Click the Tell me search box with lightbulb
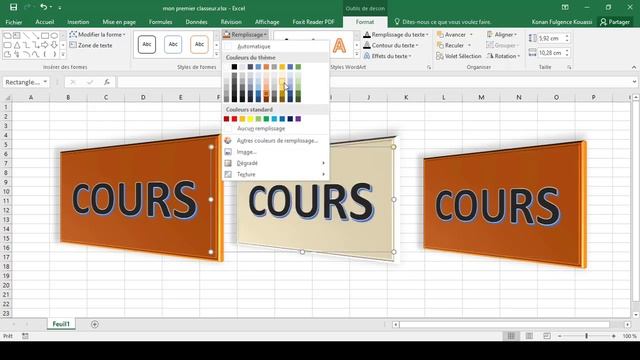The height and width of the screenshot is (360, 640). 443,22
